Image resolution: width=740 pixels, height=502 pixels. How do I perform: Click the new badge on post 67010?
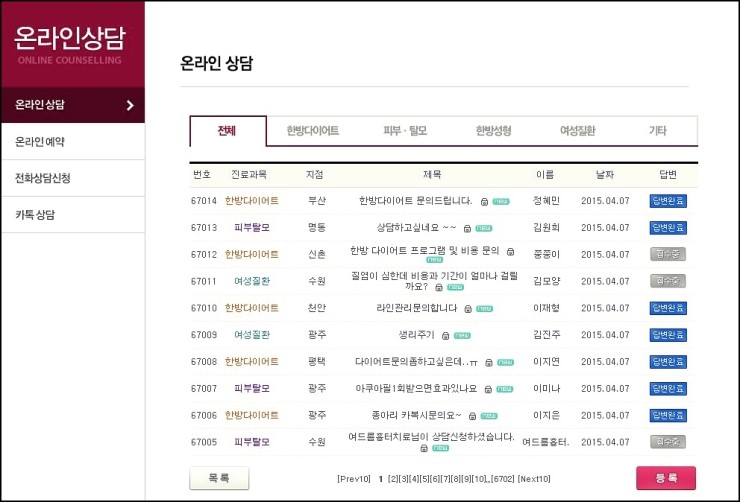point(485,309)
